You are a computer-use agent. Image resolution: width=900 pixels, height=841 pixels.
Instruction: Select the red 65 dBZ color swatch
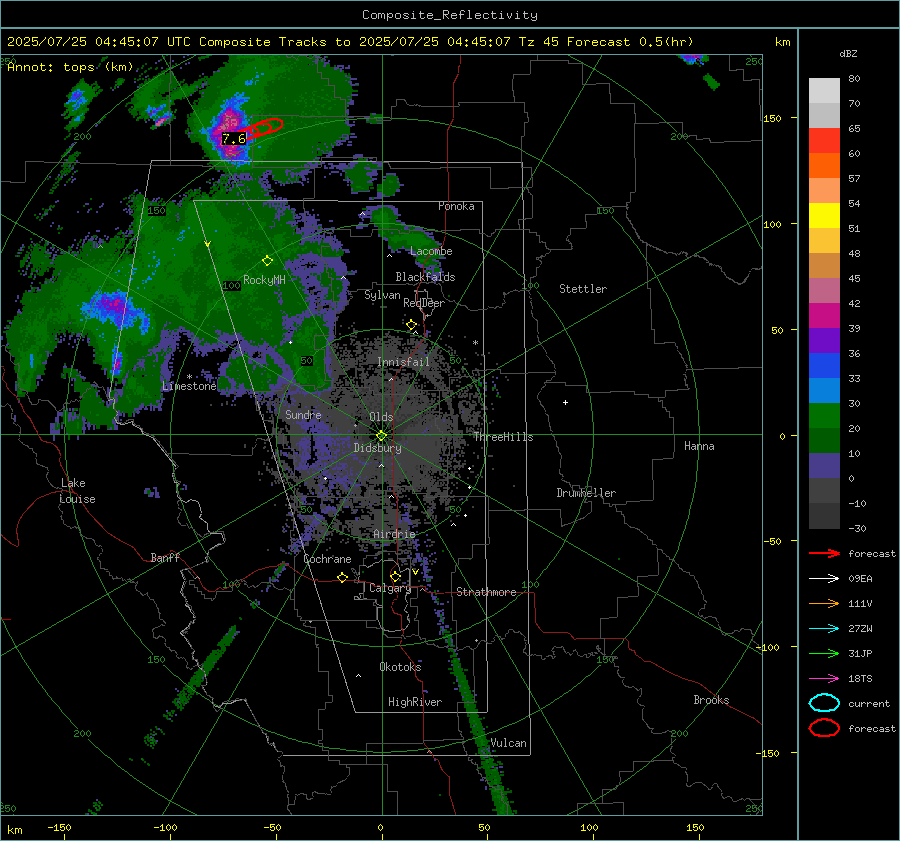click(824, 140)
